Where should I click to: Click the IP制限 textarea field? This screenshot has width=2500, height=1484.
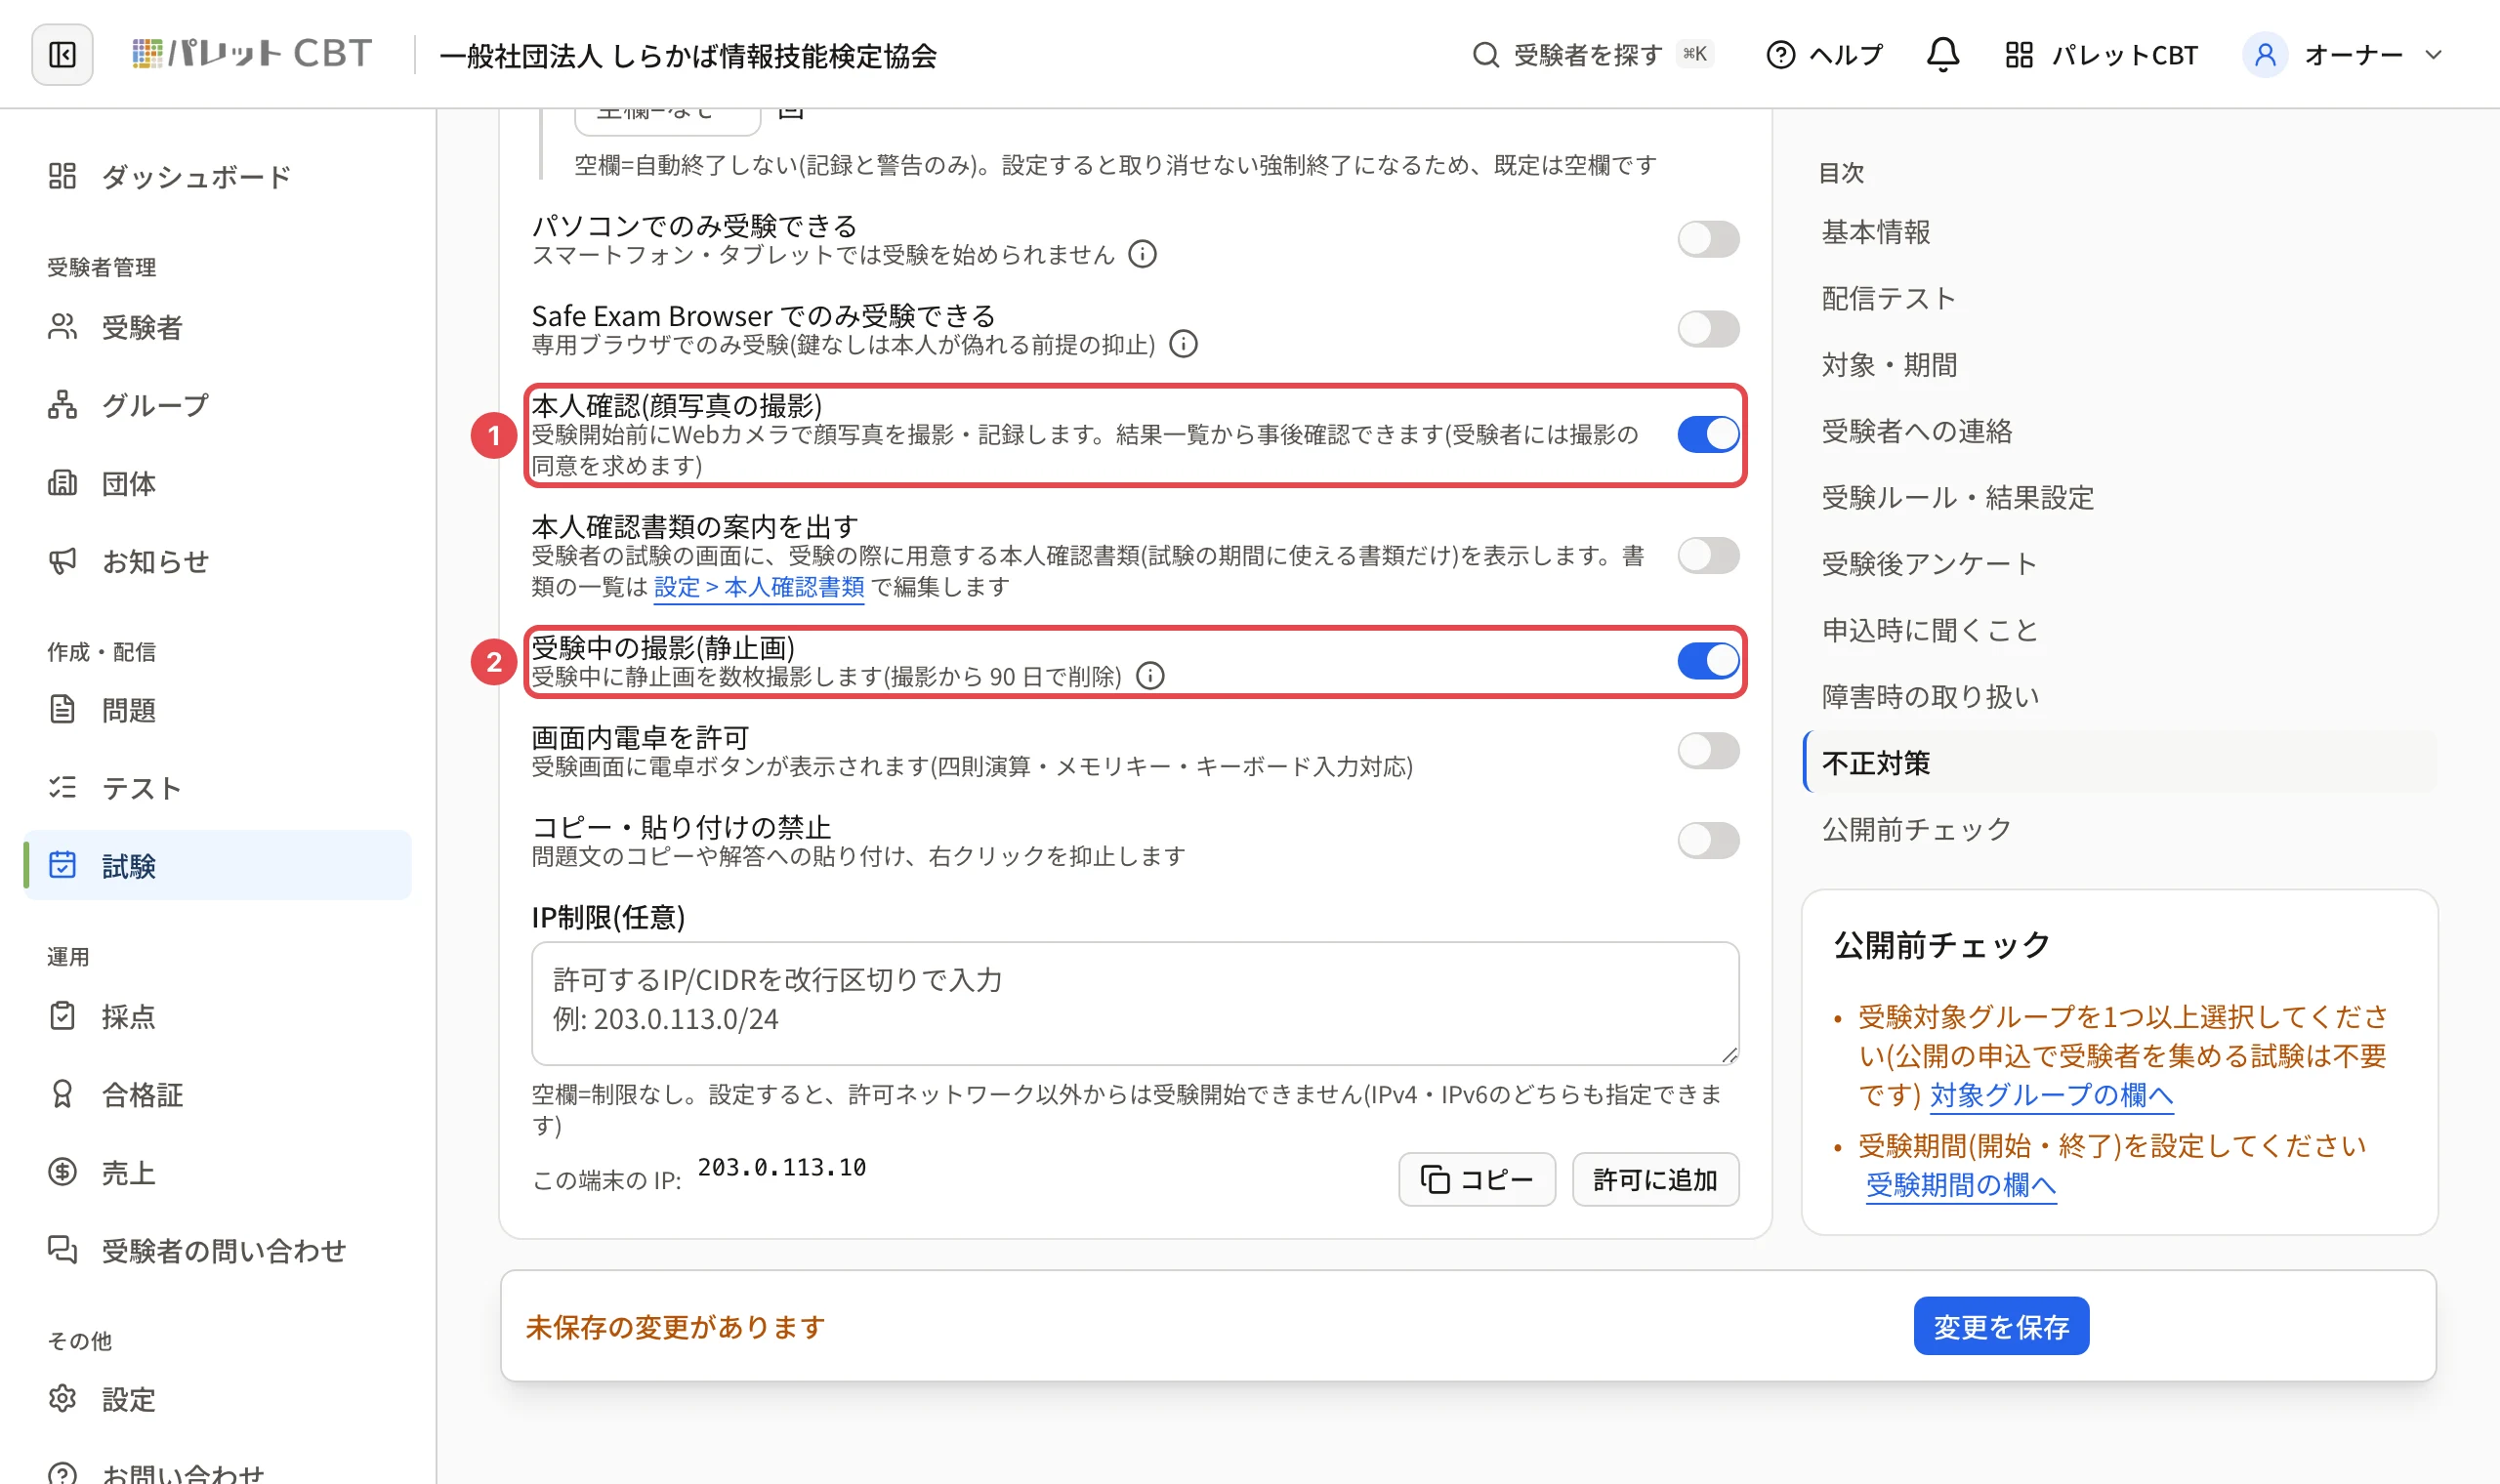coord(1135,1003)
